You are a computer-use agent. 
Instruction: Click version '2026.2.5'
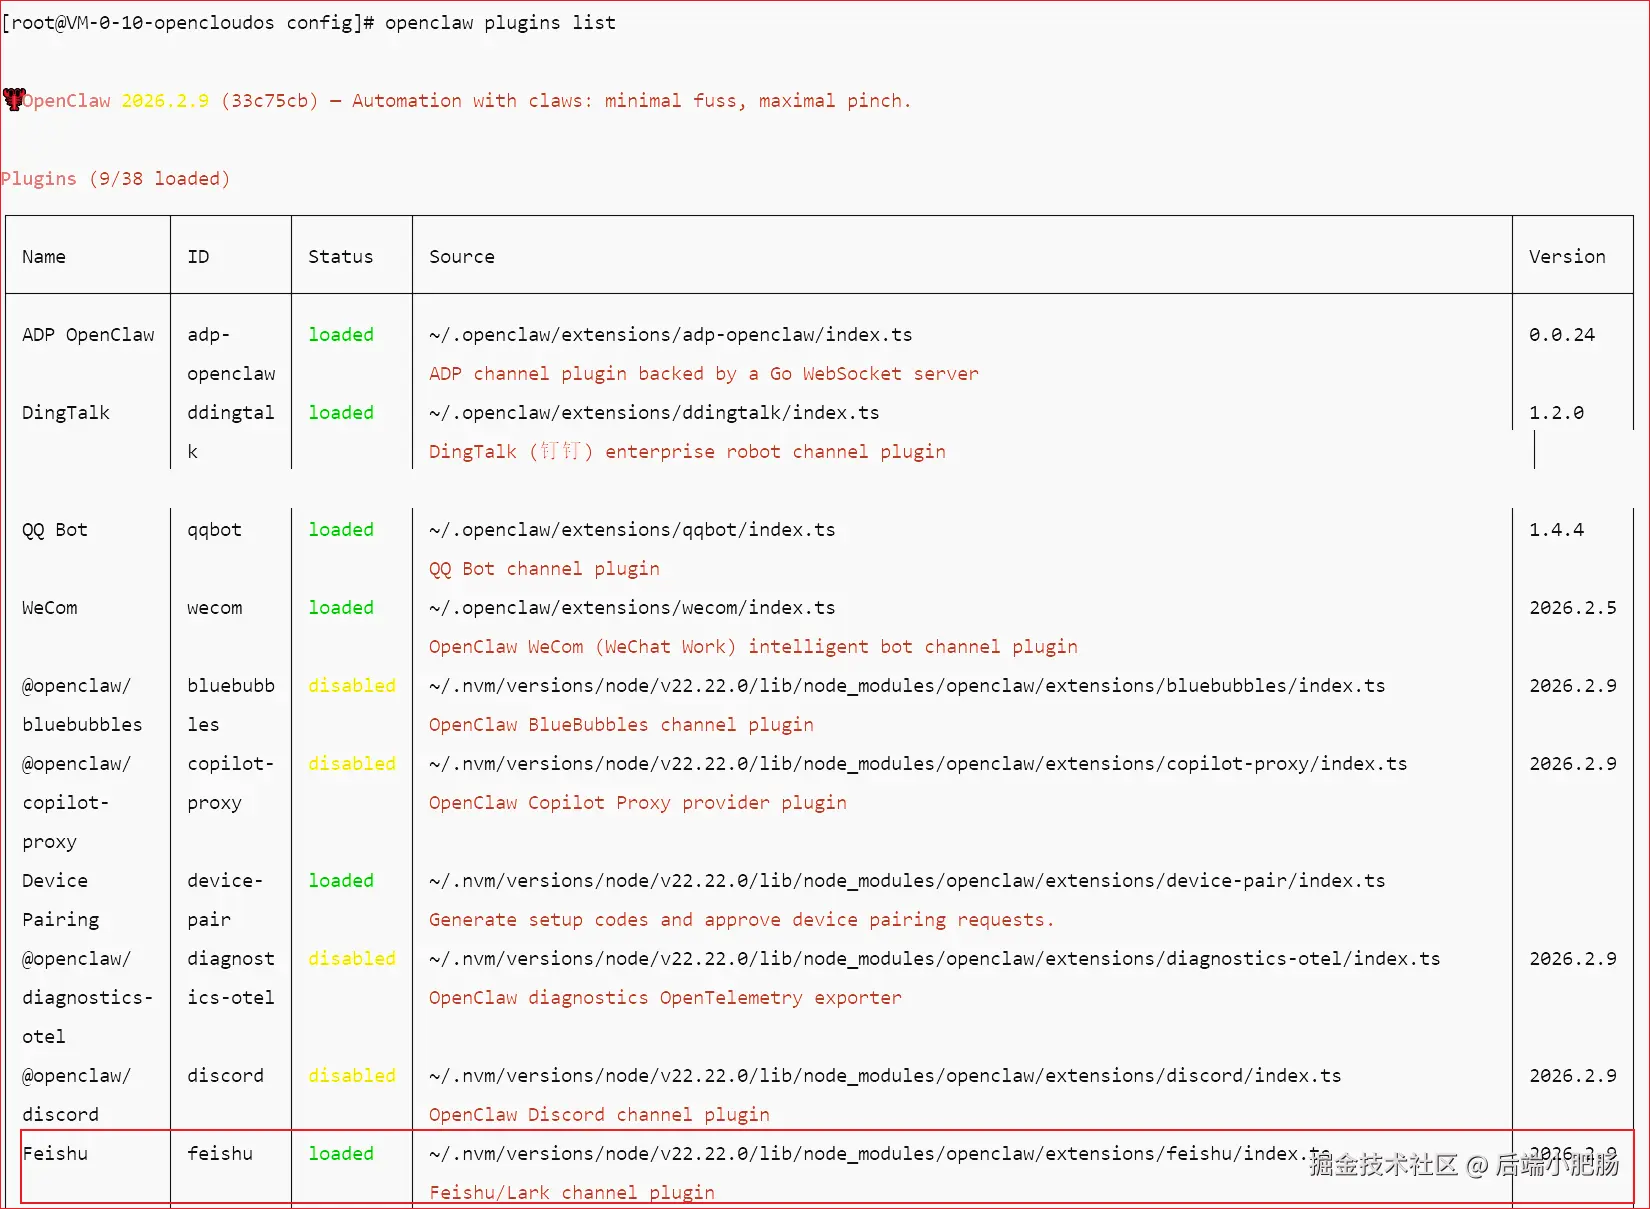pos(1573,608)
